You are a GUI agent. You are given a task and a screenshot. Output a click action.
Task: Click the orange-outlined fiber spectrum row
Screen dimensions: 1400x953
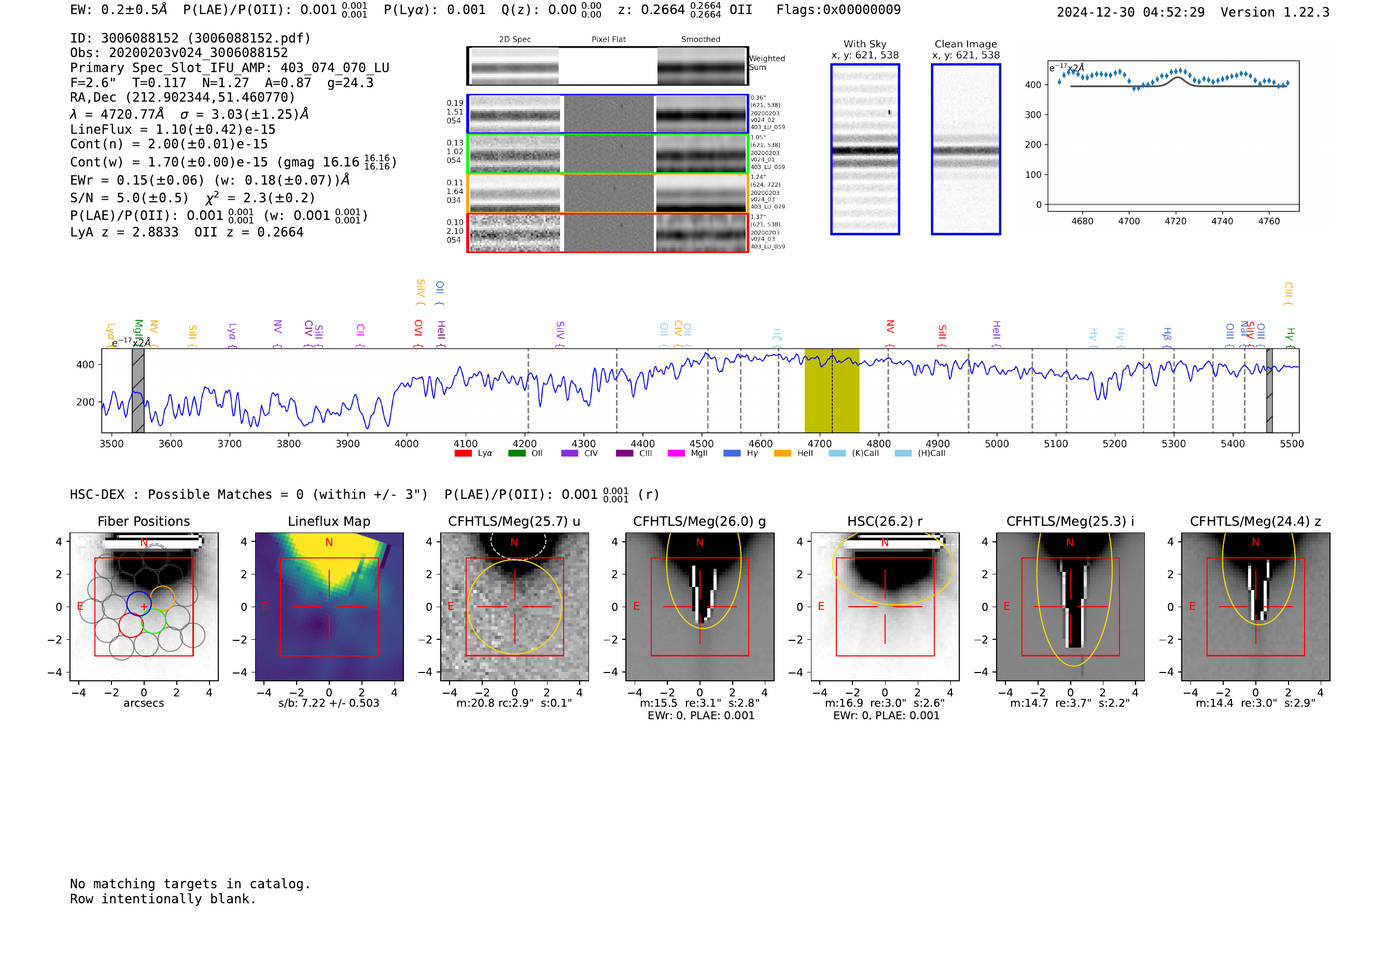point(607,193)
